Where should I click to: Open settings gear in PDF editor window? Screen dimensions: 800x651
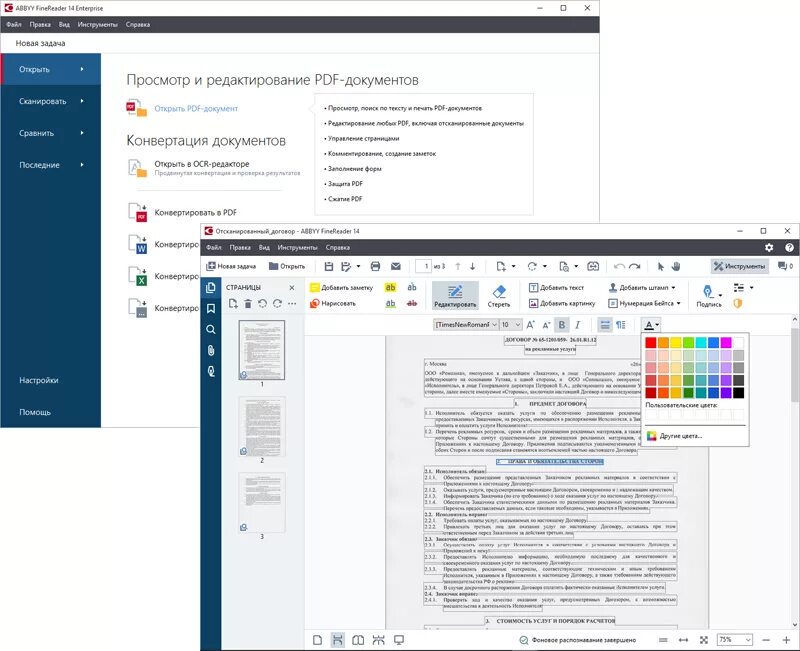point(769,247)
